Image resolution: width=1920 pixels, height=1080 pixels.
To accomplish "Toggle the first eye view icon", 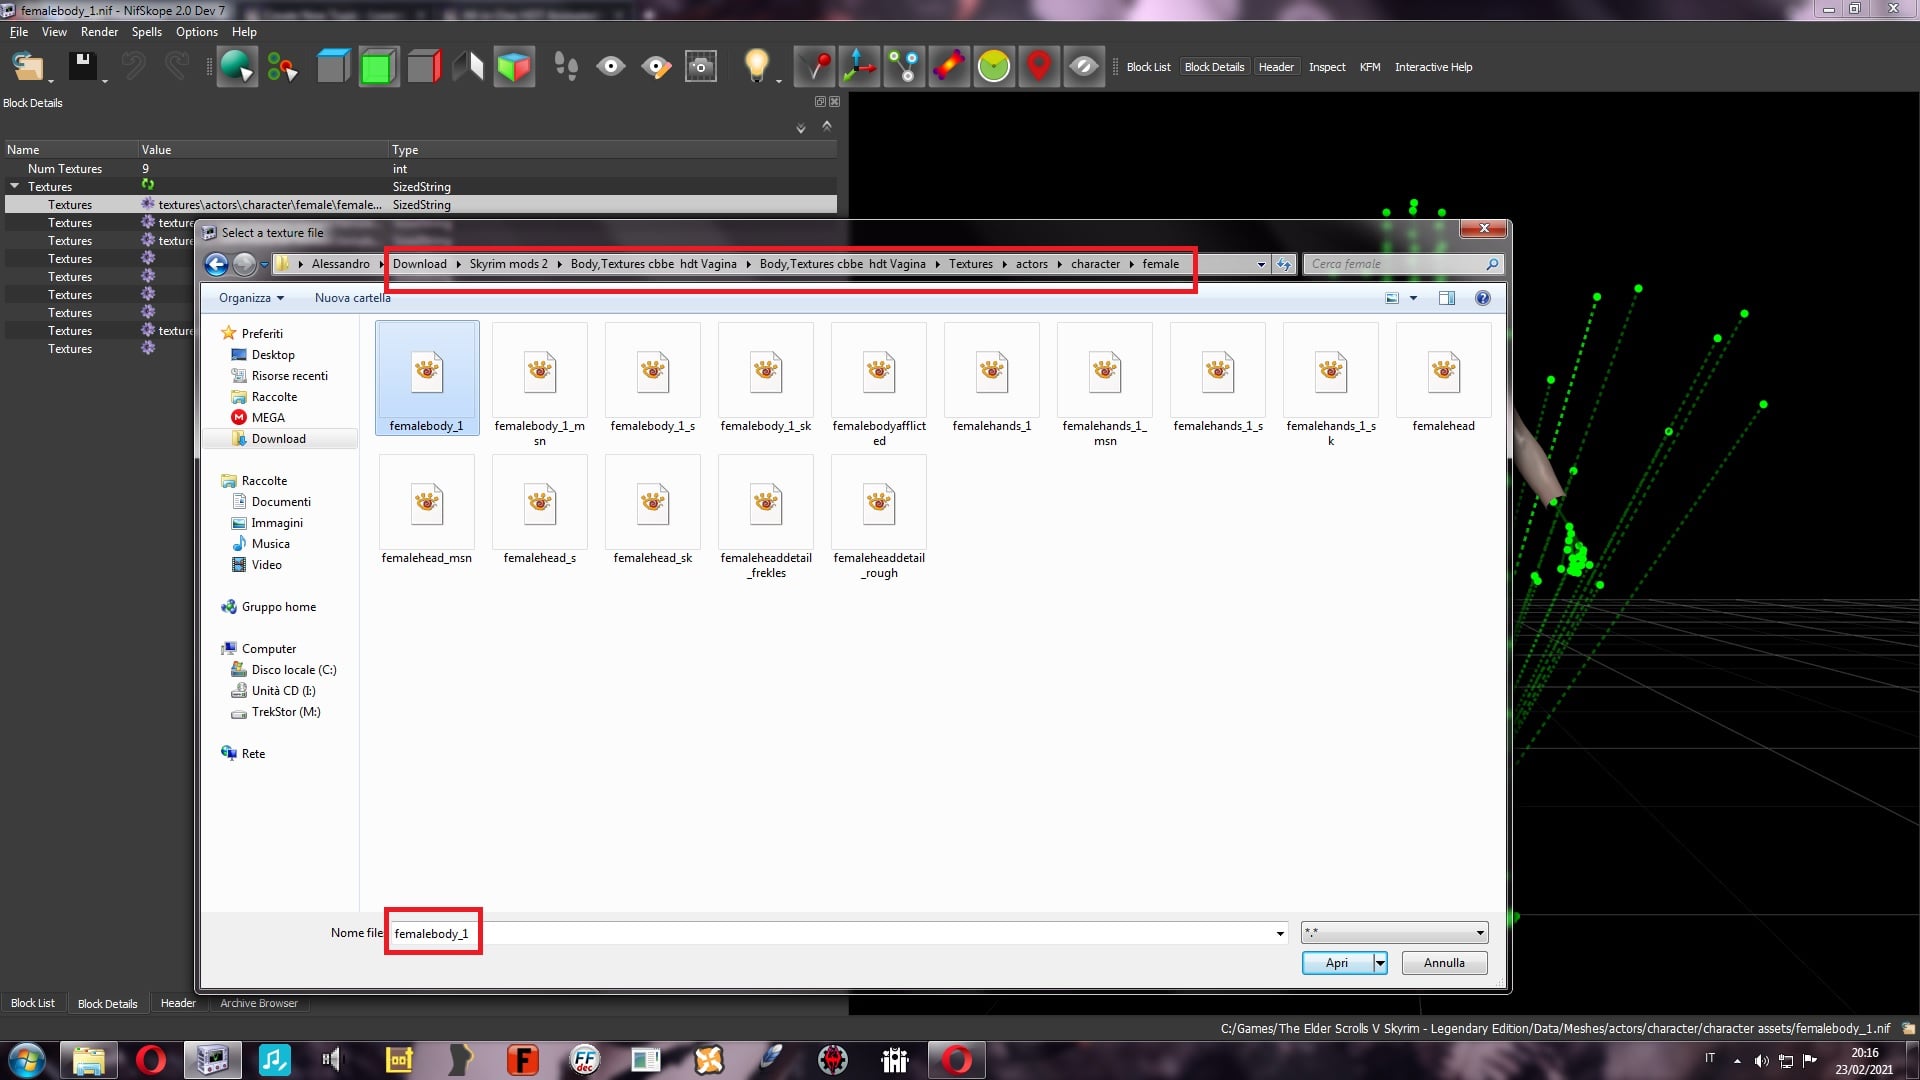I will (611, 67).
